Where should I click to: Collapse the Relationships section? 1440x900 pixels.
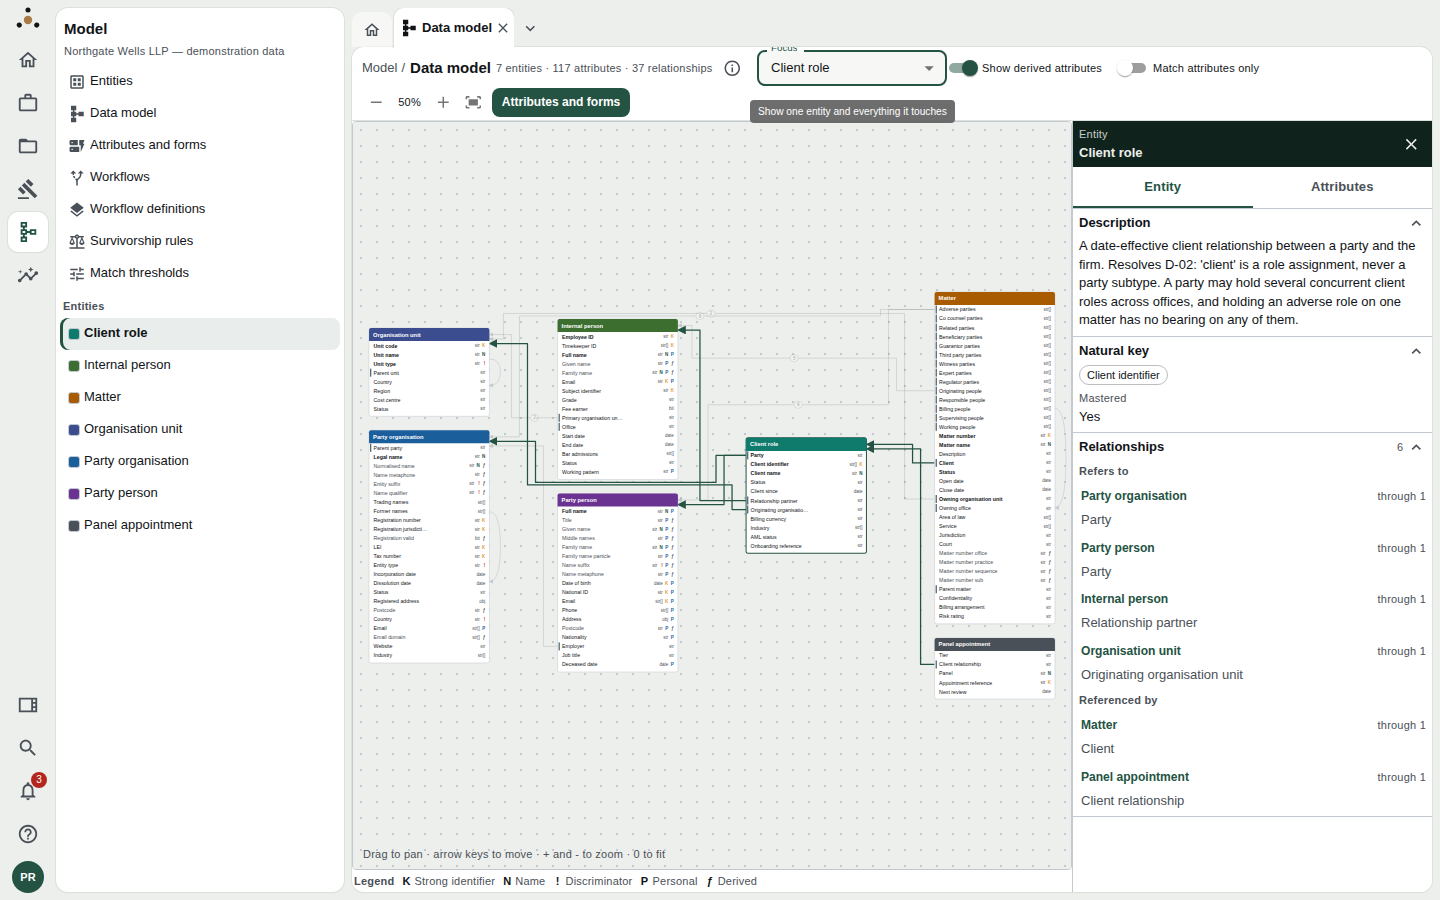(x=1416, y=447)
